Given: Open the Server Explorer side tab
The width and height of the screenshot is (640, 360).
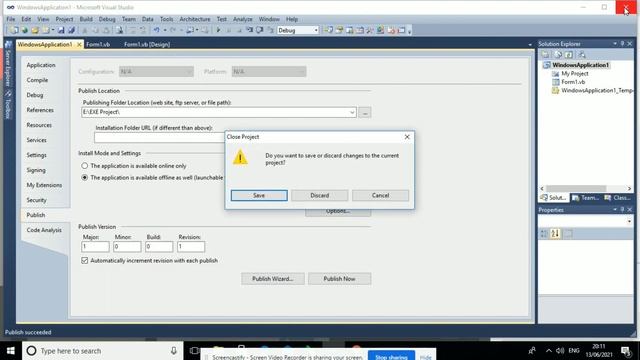Looking at the screenshot, I should [x=8, y=65].
